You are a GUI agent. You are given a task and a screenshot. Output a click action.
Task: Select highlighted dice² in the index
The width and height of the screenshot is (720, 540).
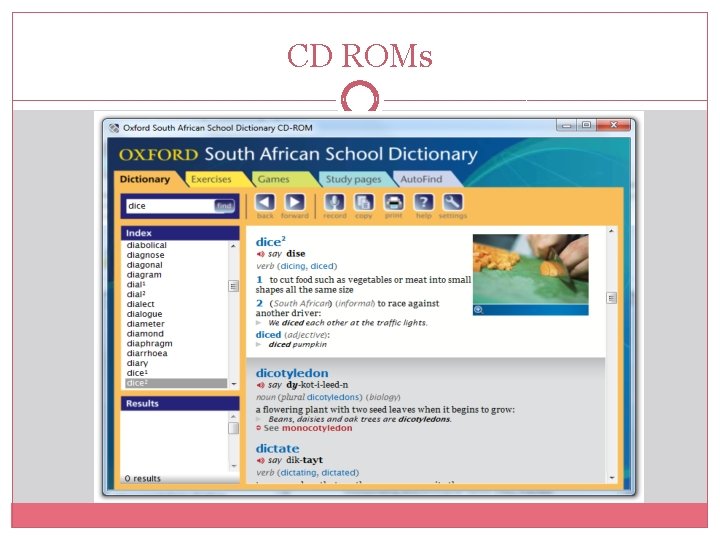(176, 383)
